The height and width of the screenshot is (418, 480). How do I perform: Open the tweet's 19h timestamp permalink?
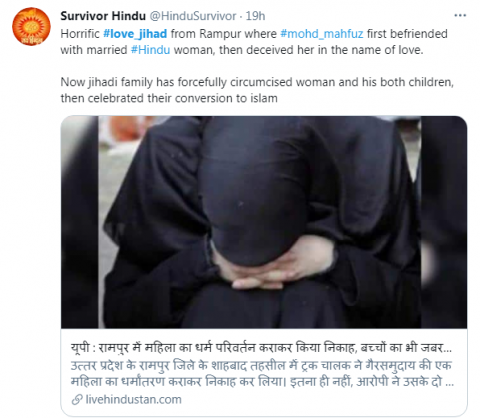(255, 16)
